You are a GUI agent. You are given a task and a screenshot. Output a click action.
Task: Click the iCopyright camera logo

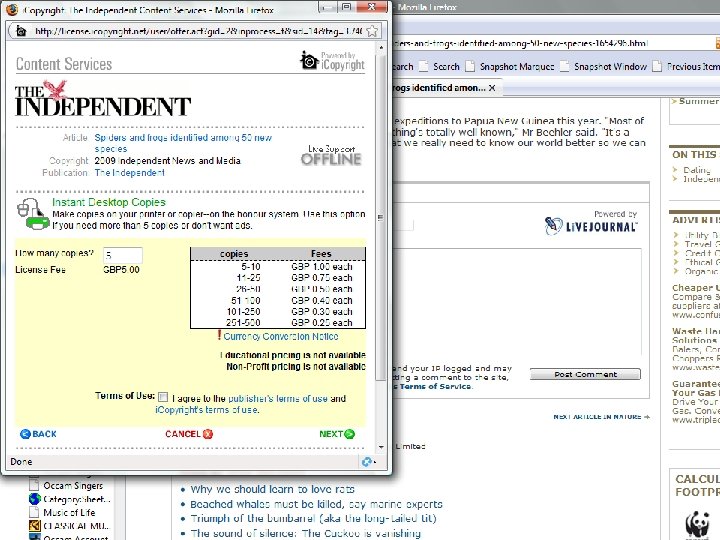tap(309, 61)
